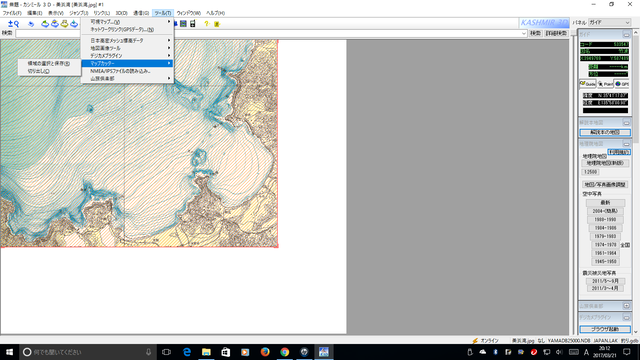640x360 pixels.
Task: Open the ジャンプ(J) menu
Action: (79, 13)
